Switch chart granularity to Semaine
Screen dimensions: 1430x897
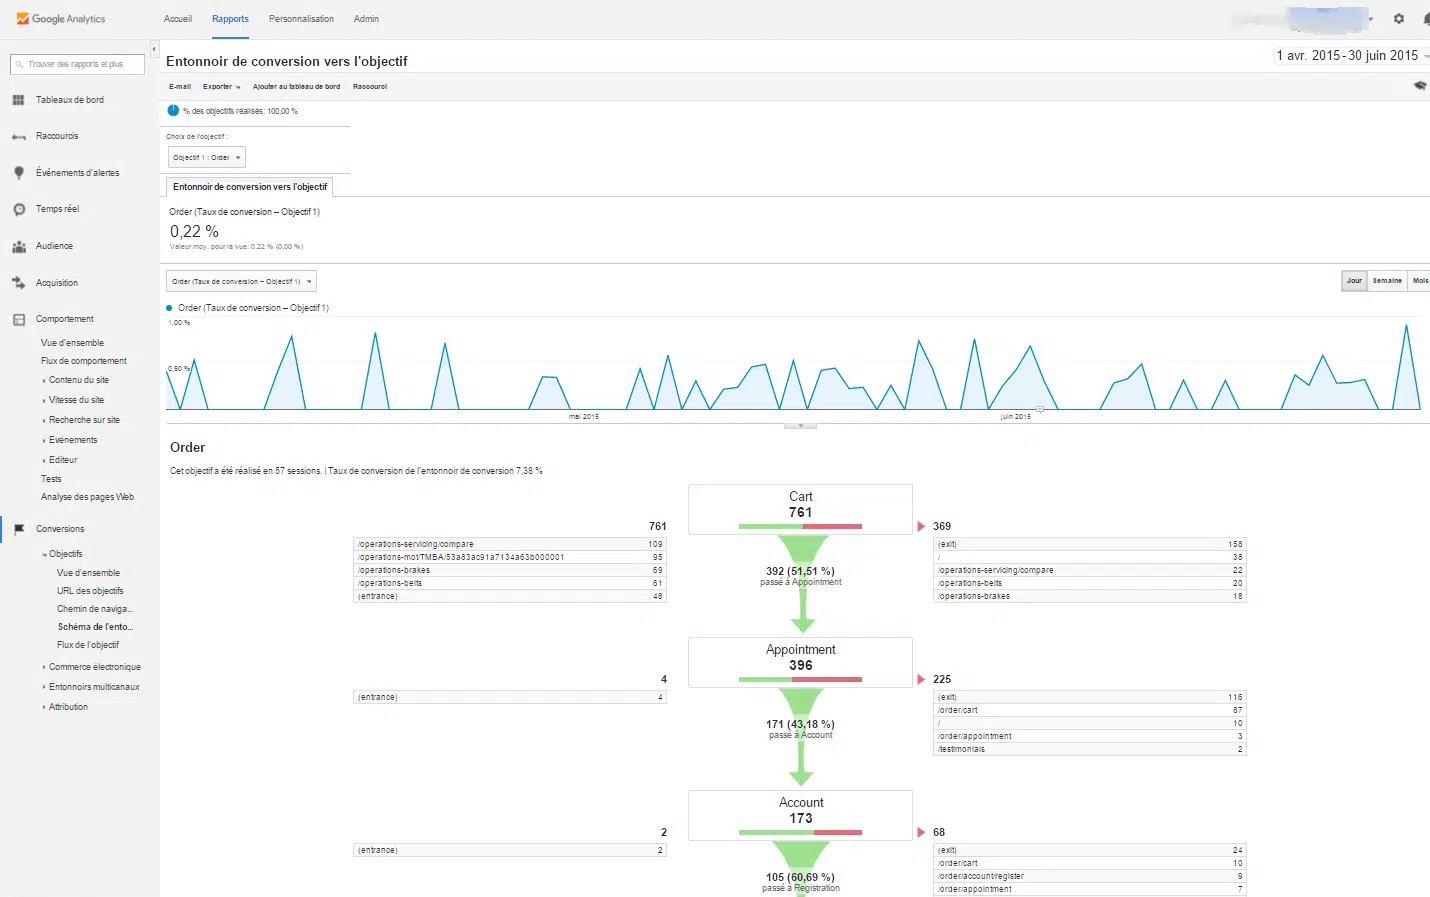tap(1387, 281)
